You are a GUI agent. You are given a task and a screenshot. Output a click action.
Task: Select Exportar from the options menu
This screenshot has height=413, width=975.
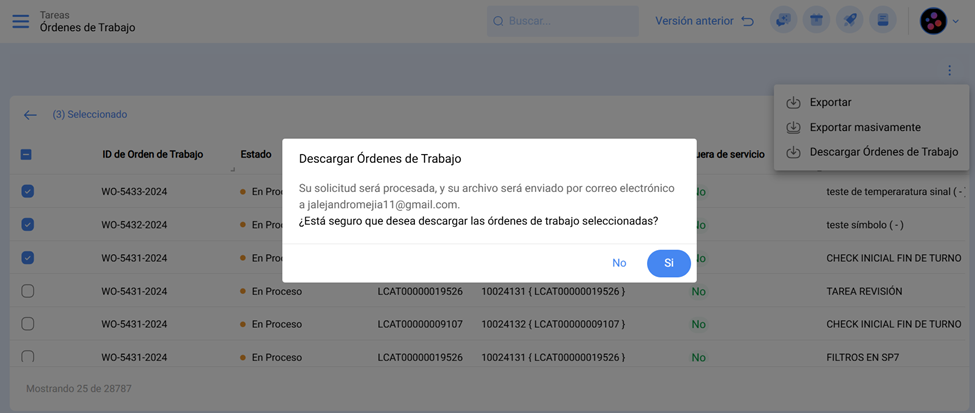point(830,102)
